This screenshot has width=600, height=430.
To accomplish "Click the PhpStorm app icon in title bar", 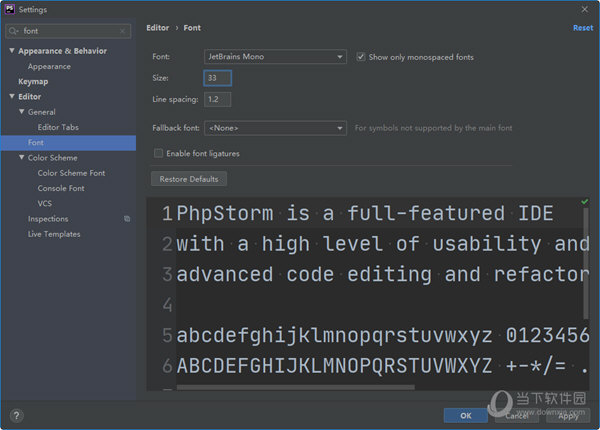I will (x=10, y=9).
